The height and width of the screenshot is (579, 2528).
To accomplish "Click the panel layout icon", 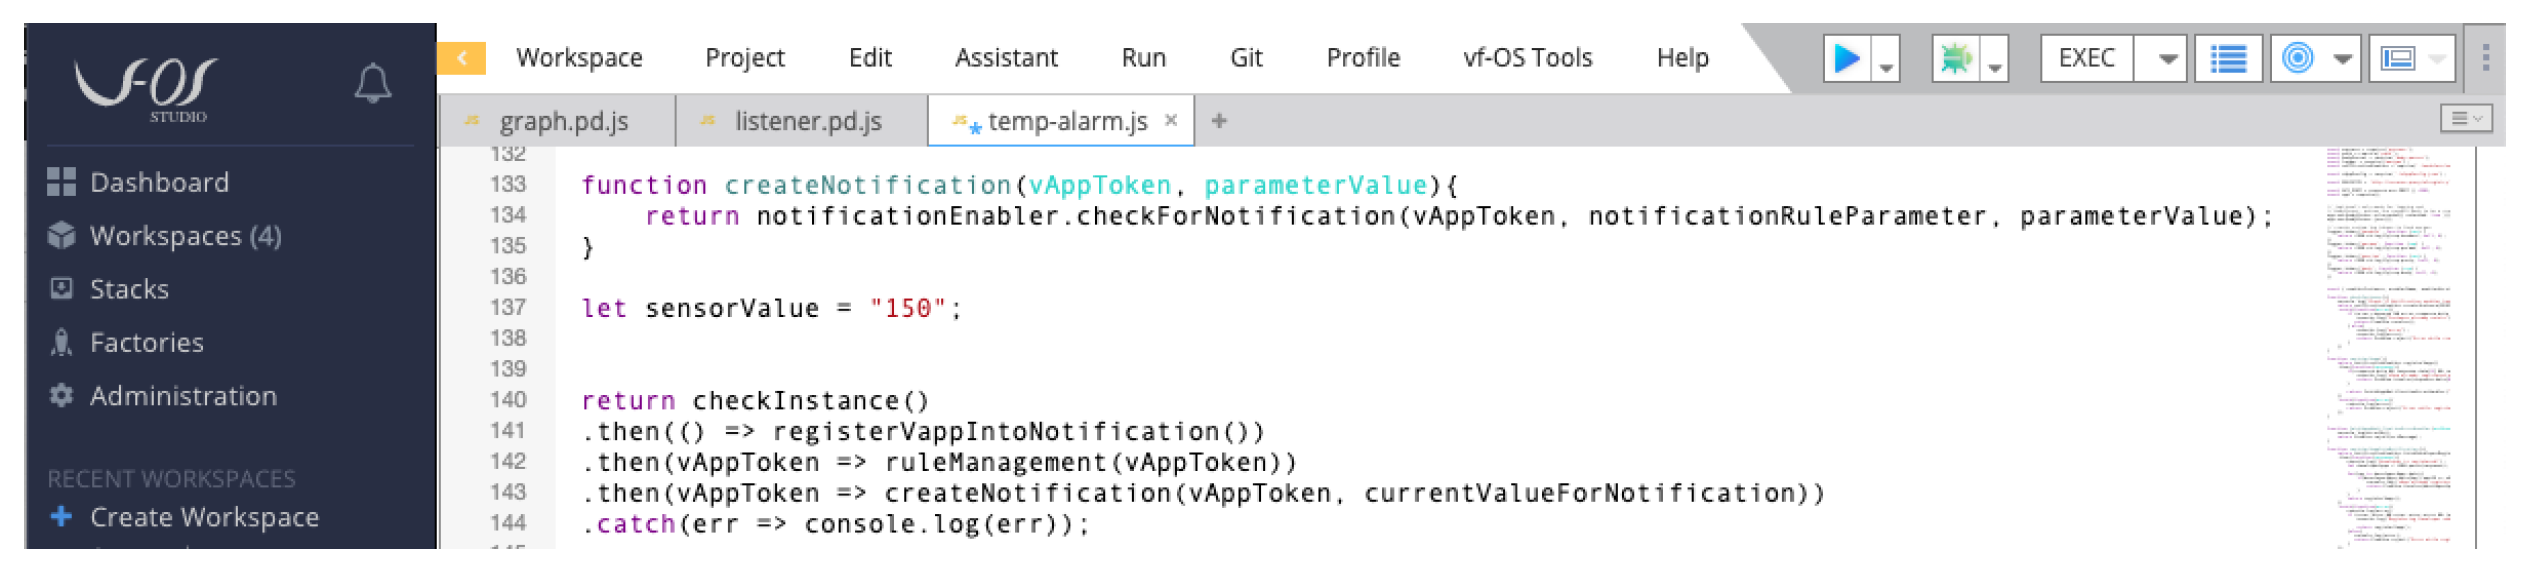I will tap(2398, 59).
